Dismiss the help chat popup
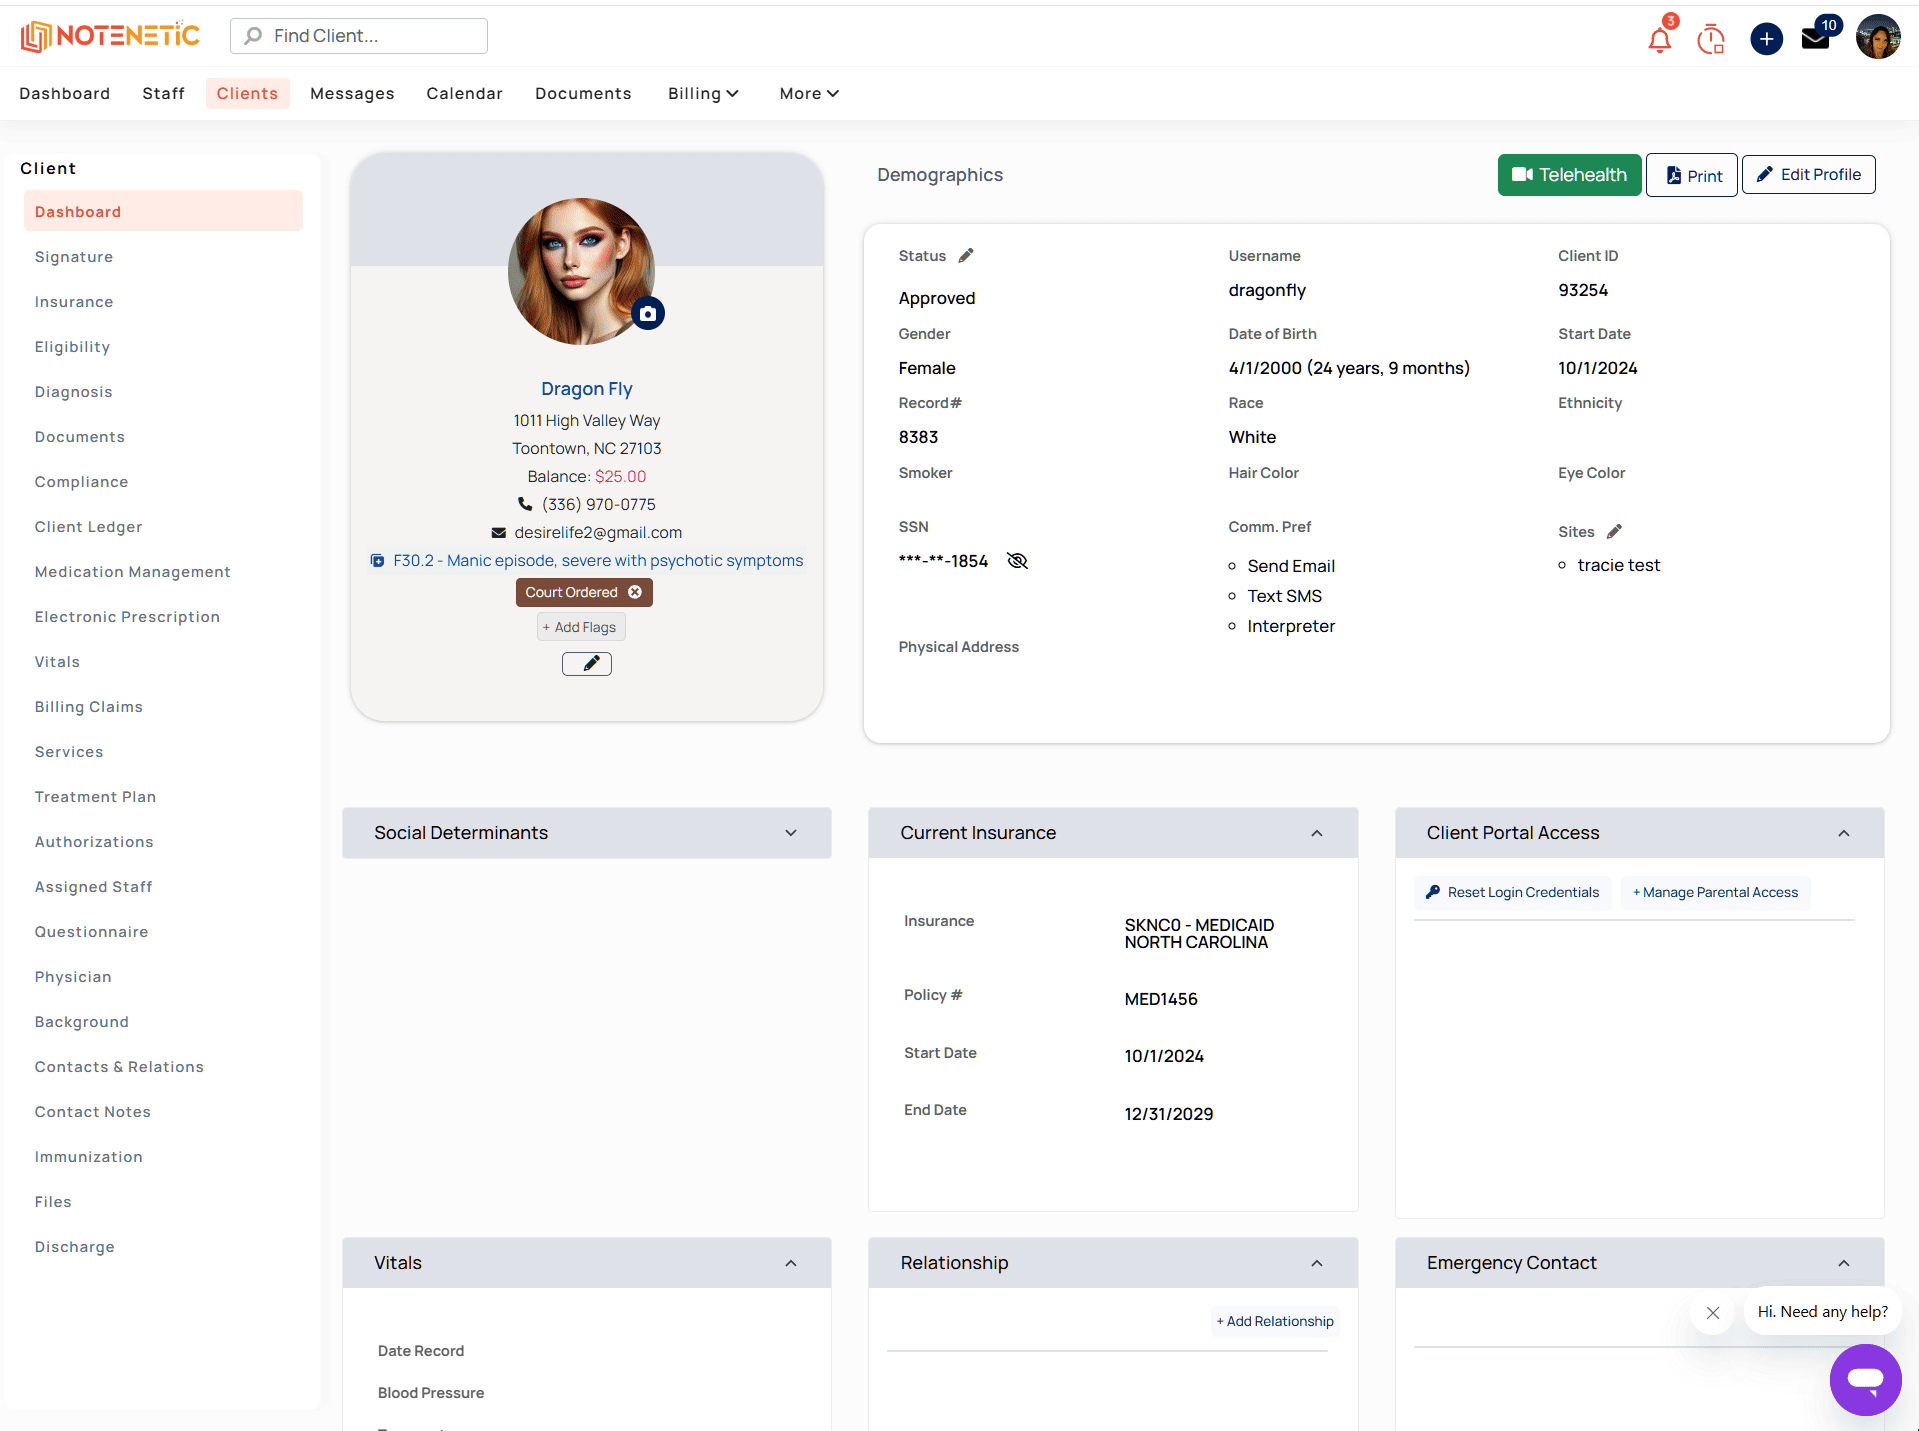The image size is (1919, 1431). point(1713,1313)
